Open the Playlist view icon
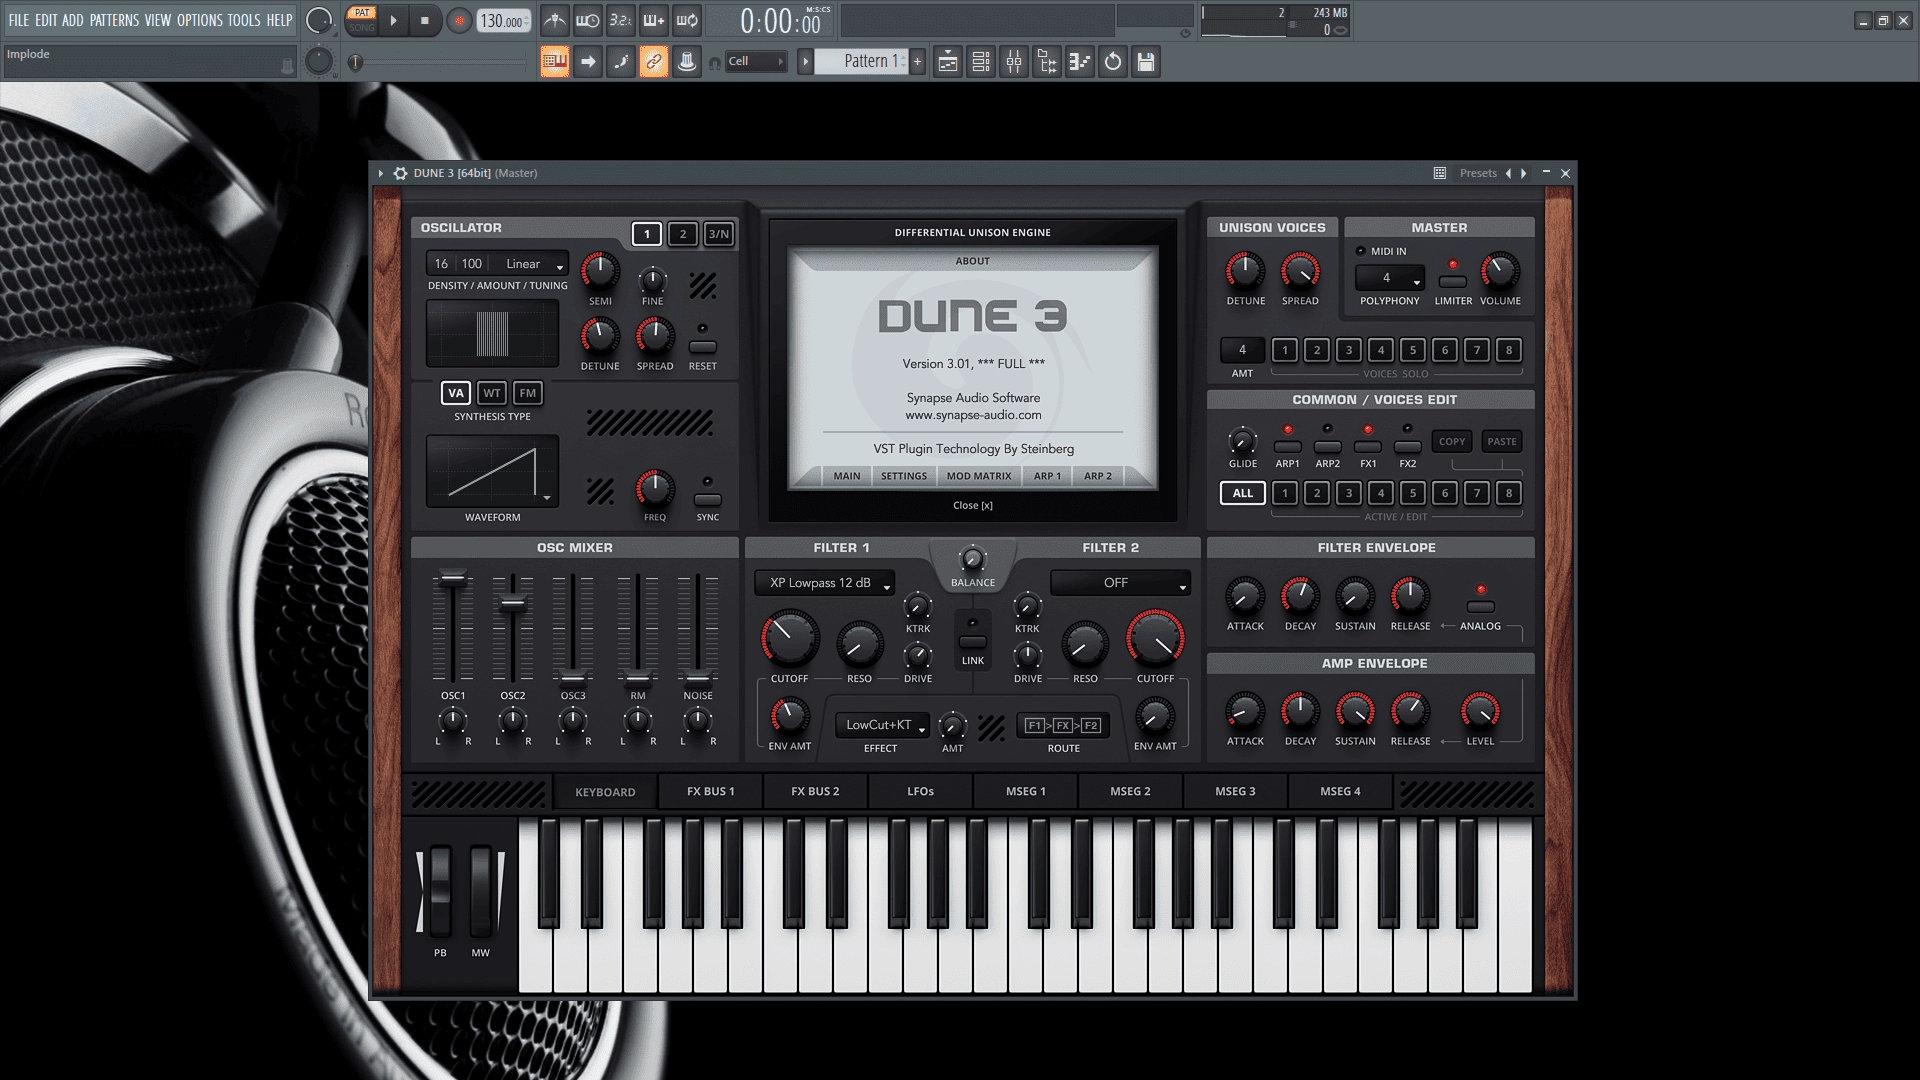The height and width of the screenshot is (1080, 1920). tap(948, 62)
